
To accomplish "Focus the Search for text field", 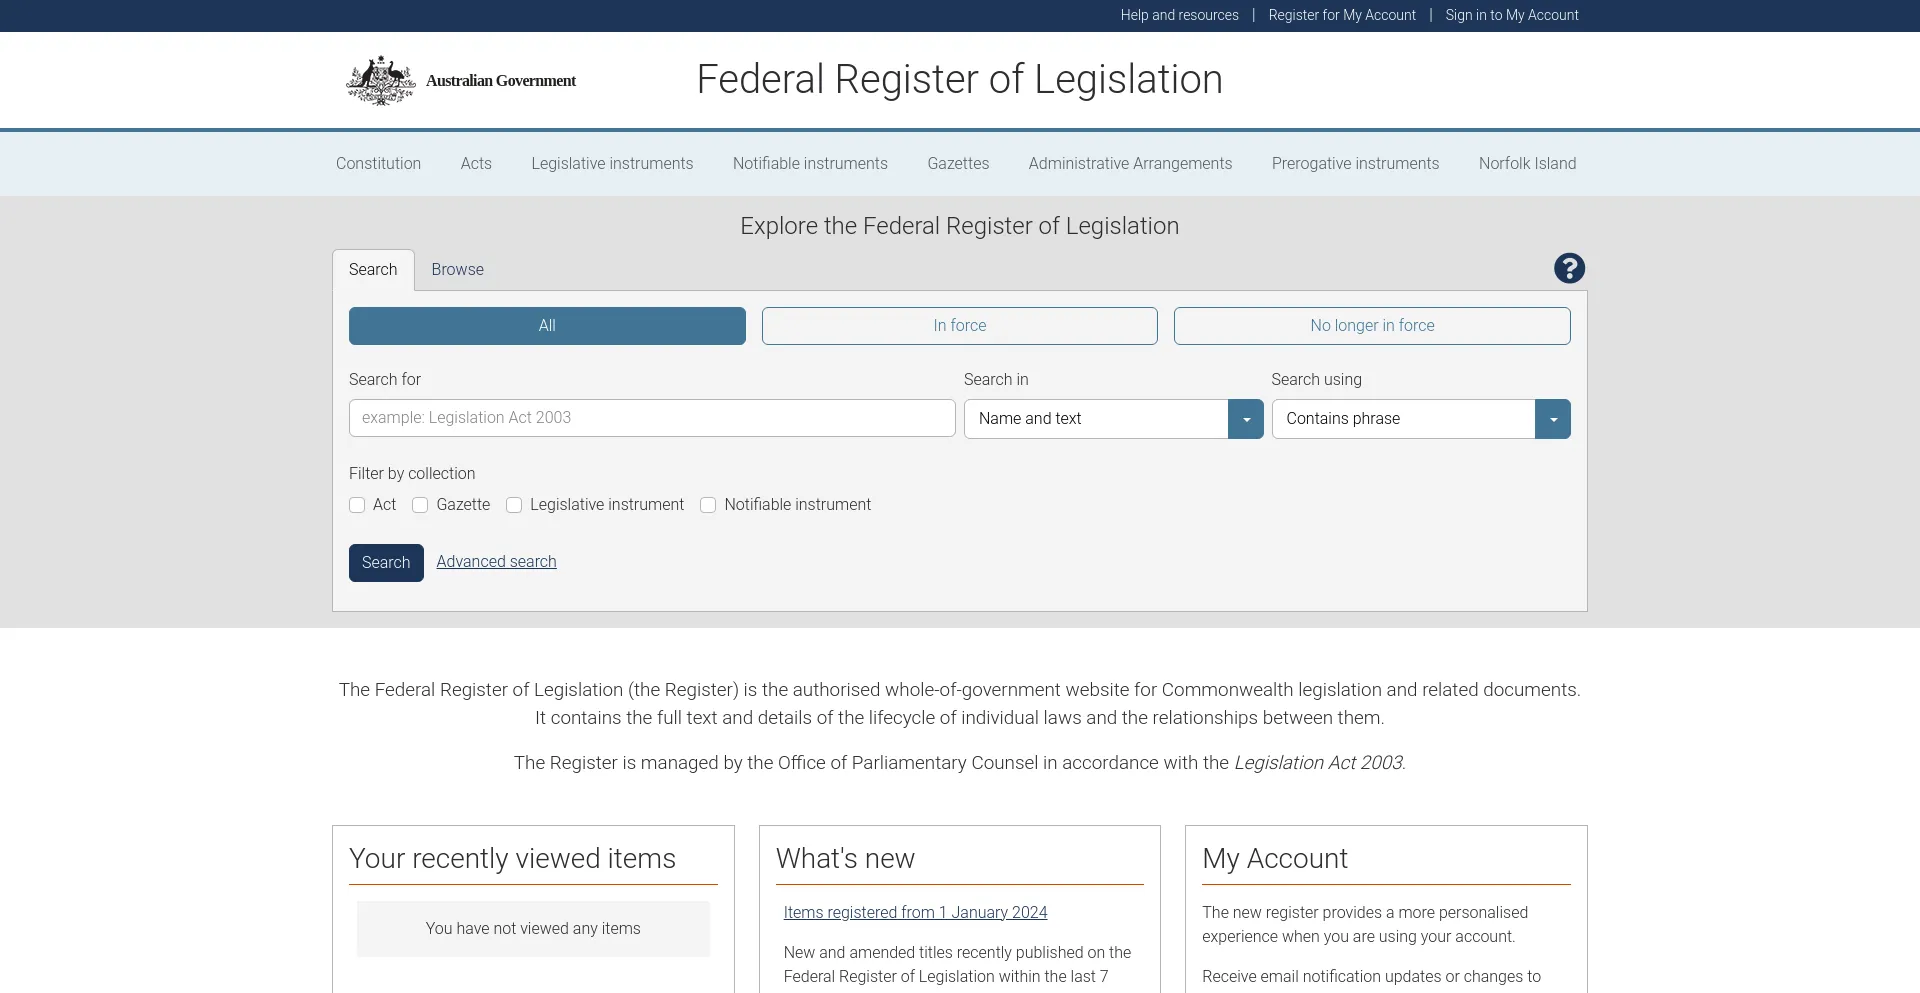I will 652,418.
